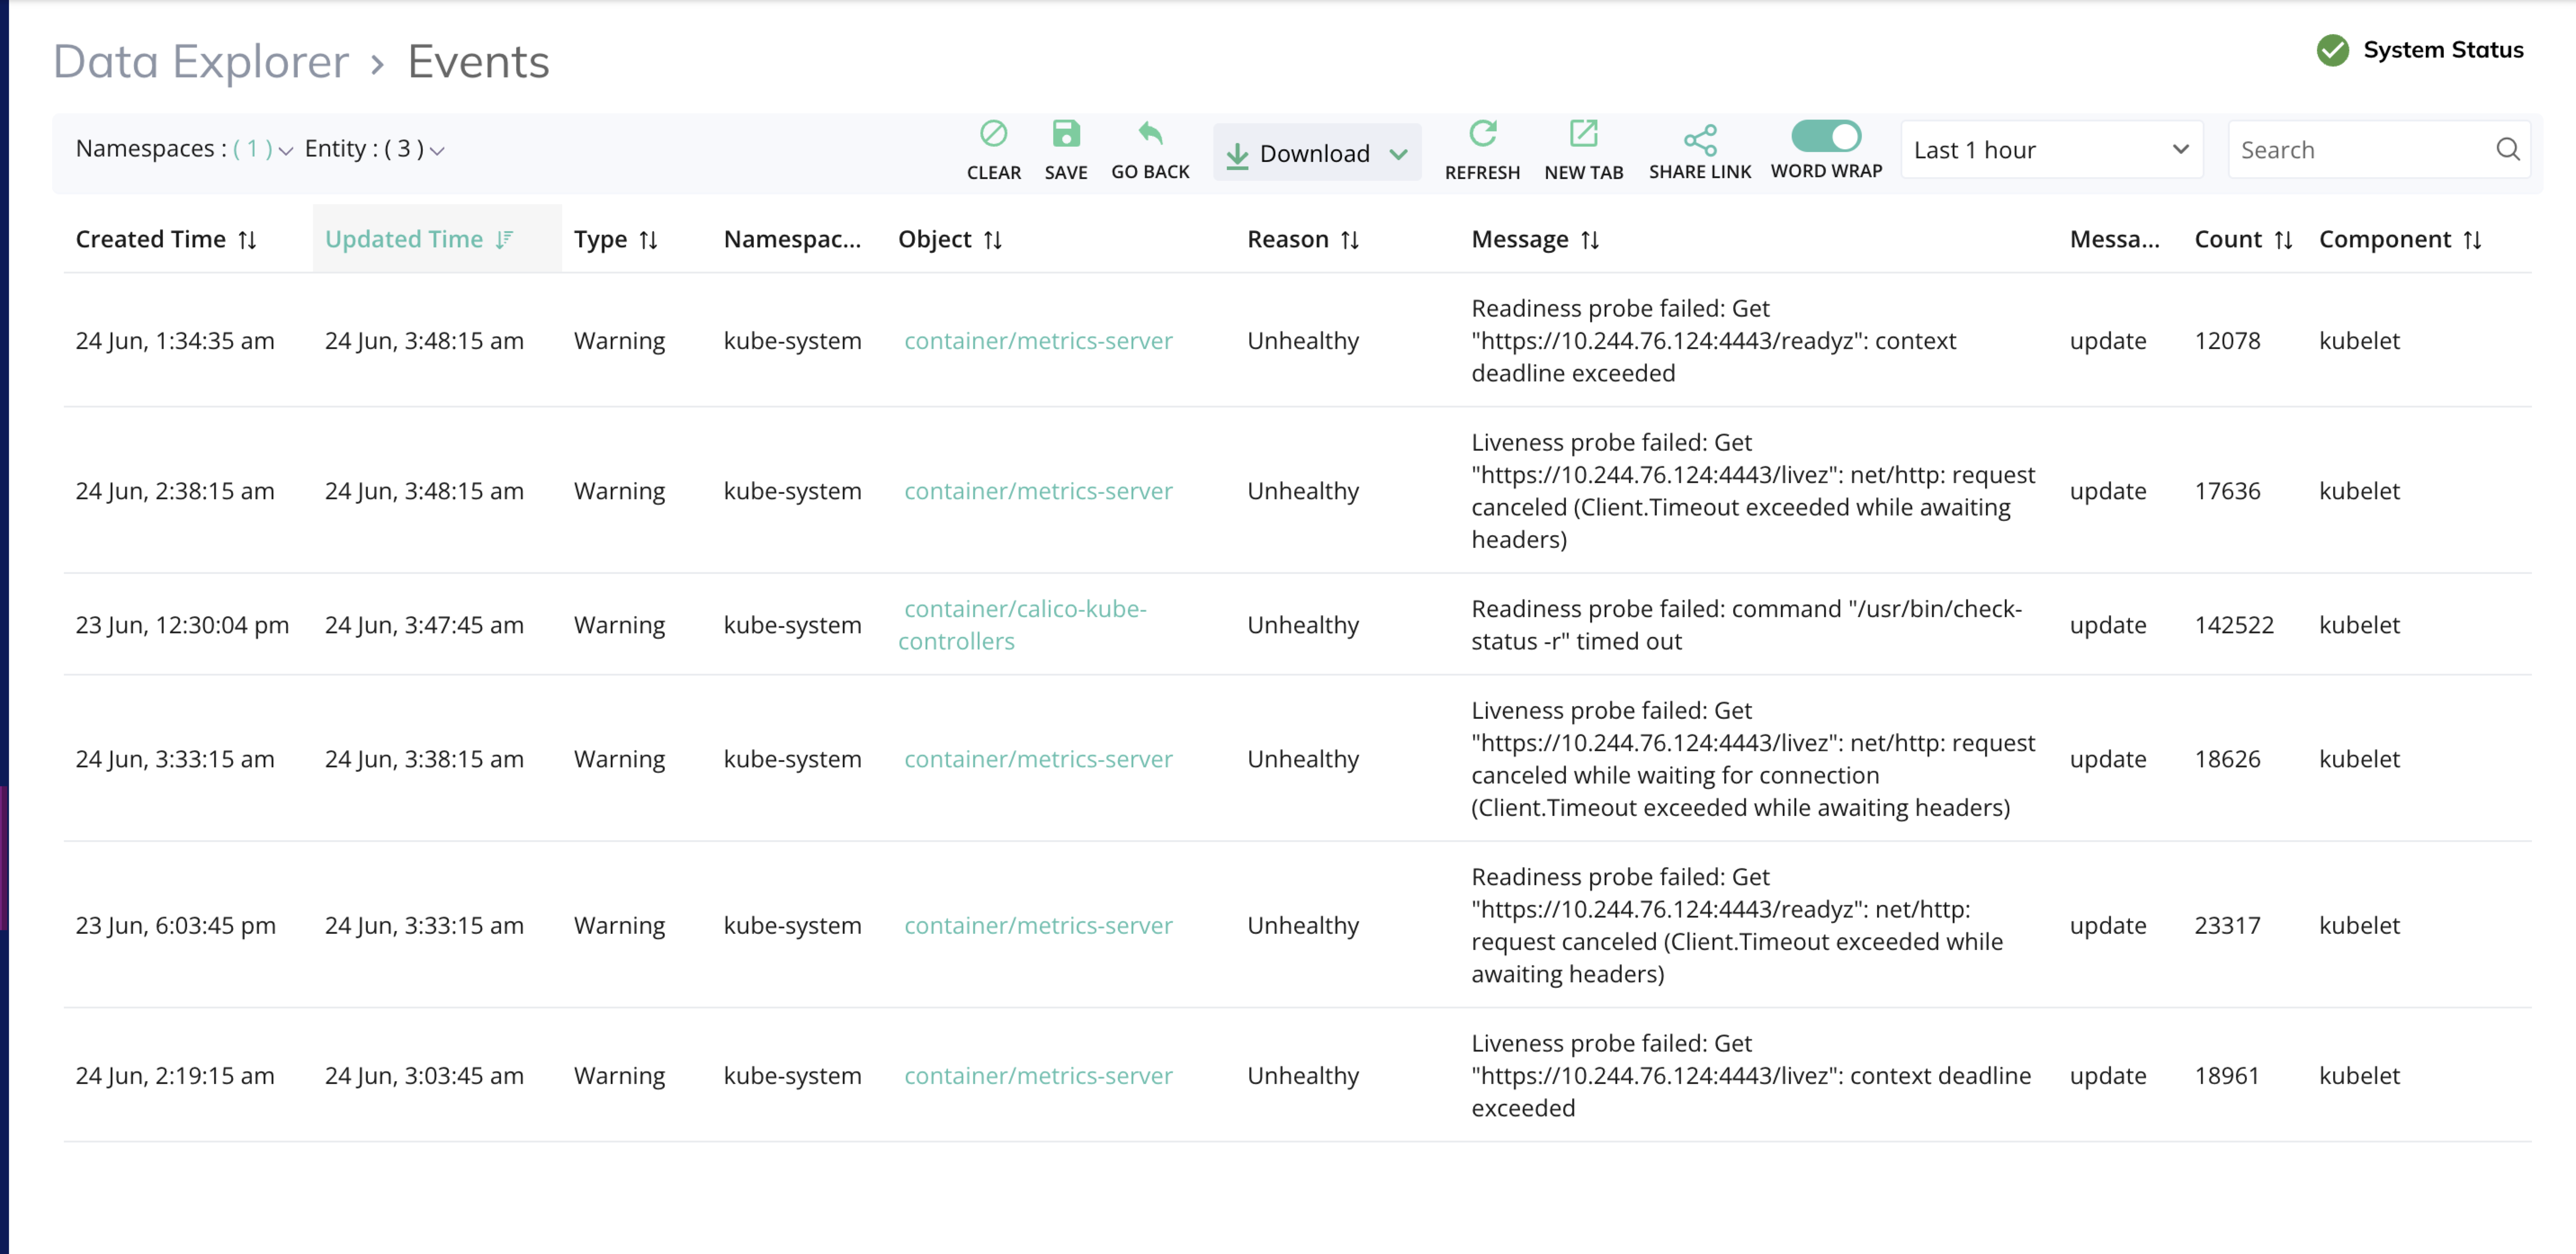The height and width of the screenshot is (1254, 2576).
Task: Click the Share Link icon
Action: [x=1699, y=140]
